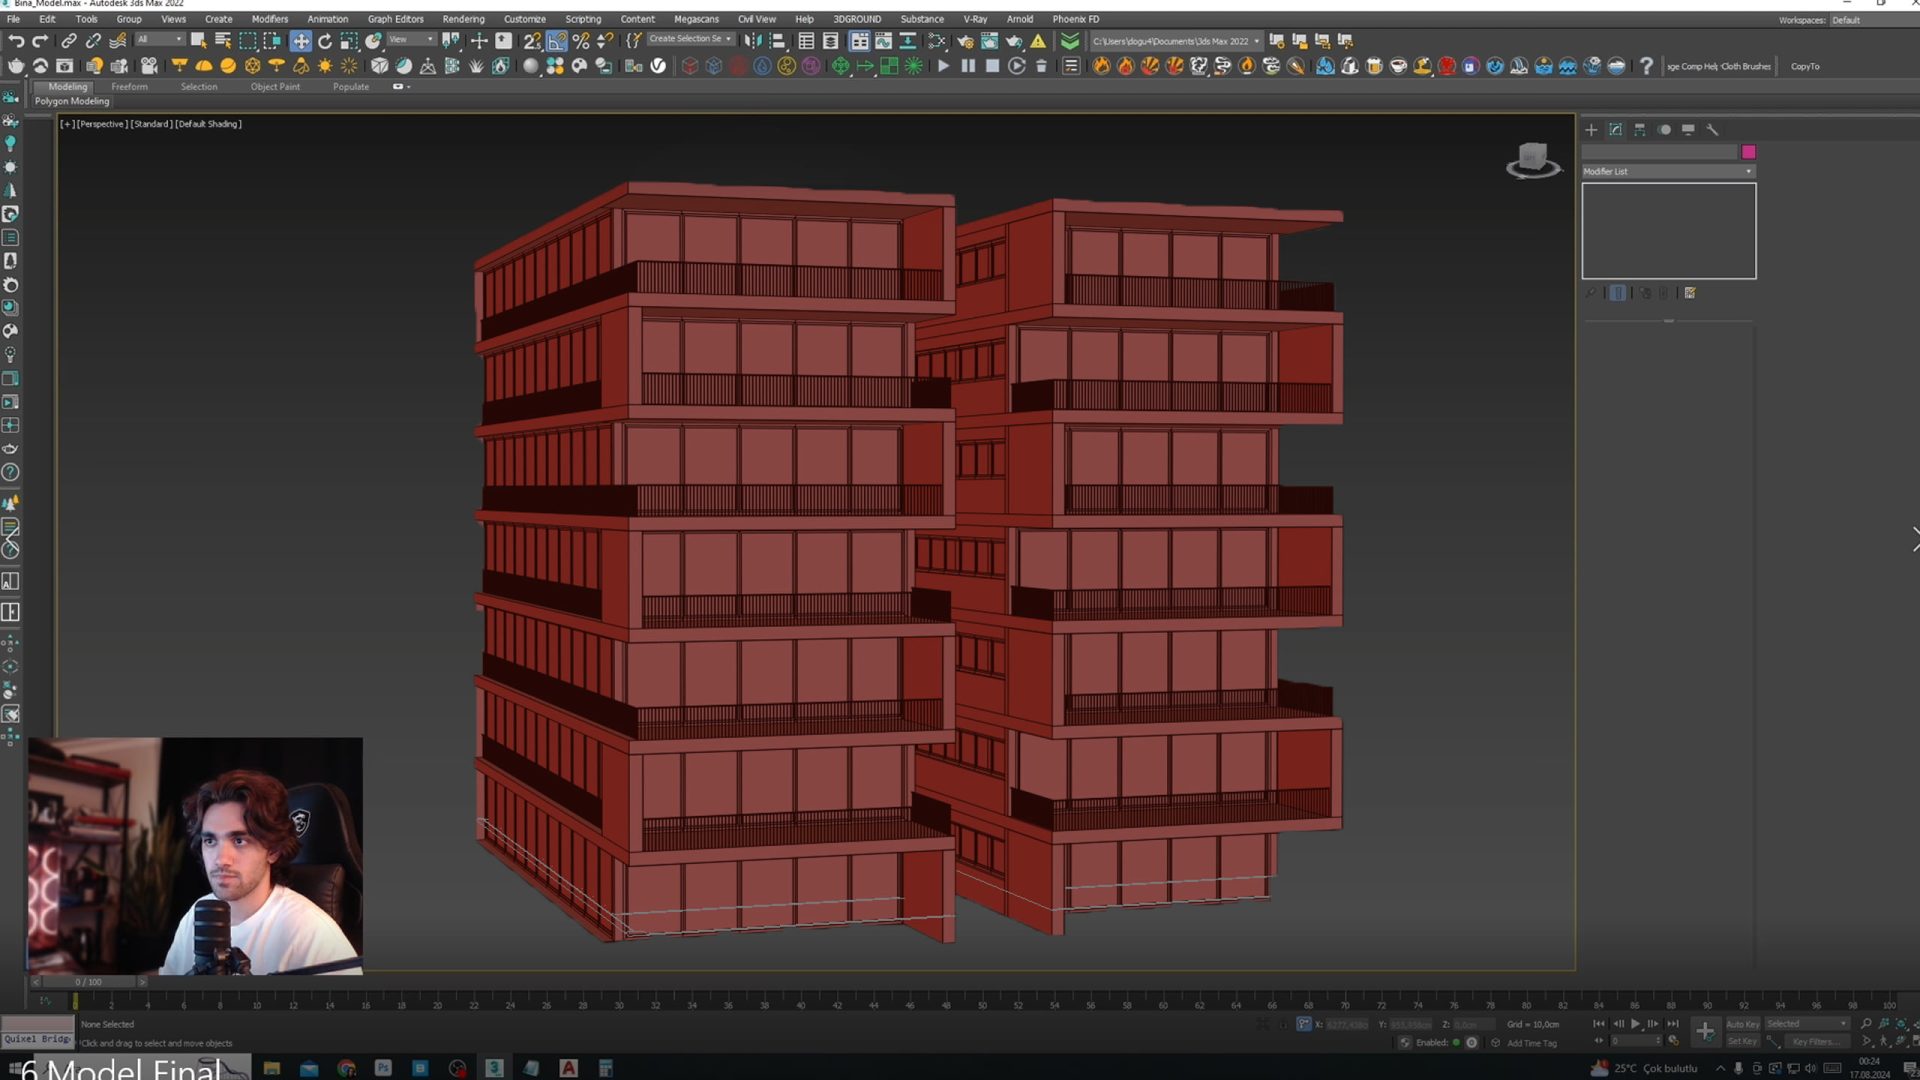Screen dimensions: 1920x1080
Task: Select the Select and Move tool
Action: [x=300, y=41]
